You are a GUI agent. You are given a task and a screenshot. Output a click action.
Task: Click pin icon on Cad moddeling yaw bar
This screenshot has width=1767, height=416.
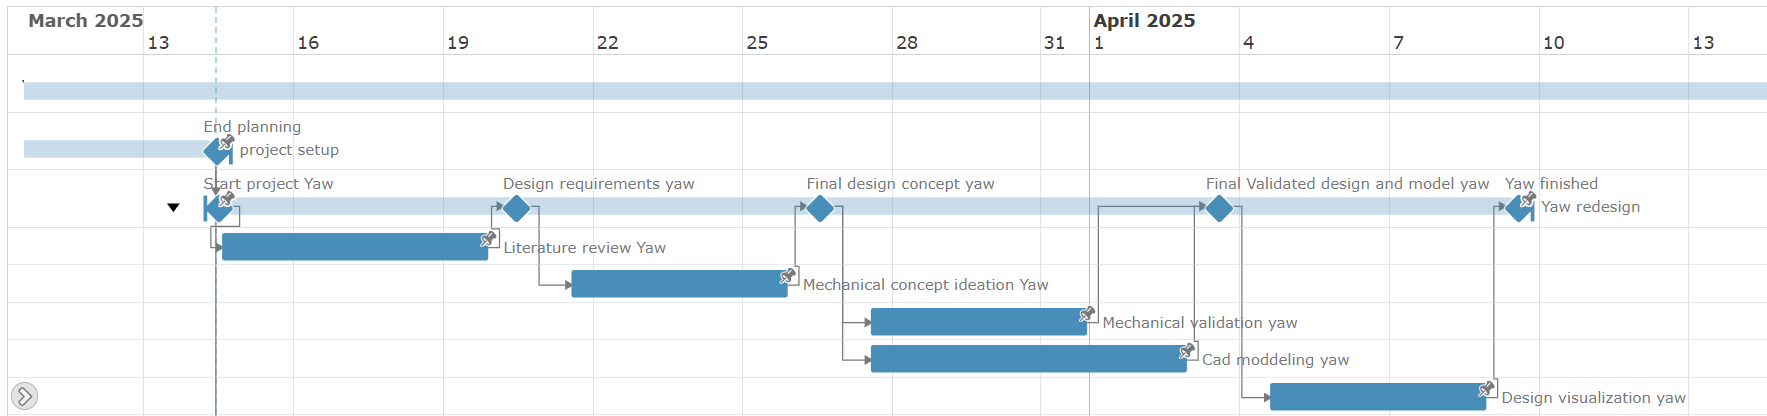[x=1187, y=350]
